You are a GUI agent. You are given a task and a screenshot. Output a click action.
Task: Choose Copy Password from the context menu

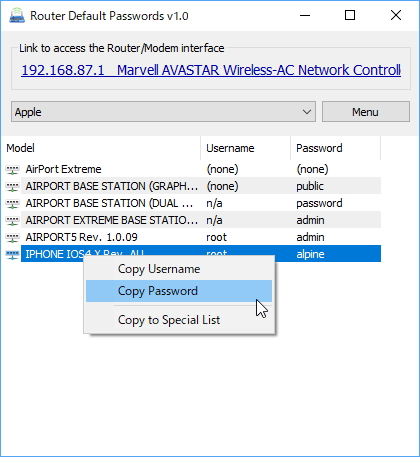coord(179,291)
